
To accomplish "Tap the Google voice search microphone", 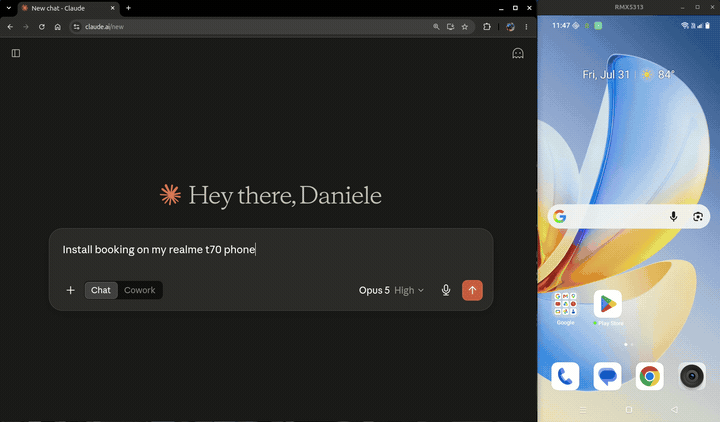I will coord(673,216).
